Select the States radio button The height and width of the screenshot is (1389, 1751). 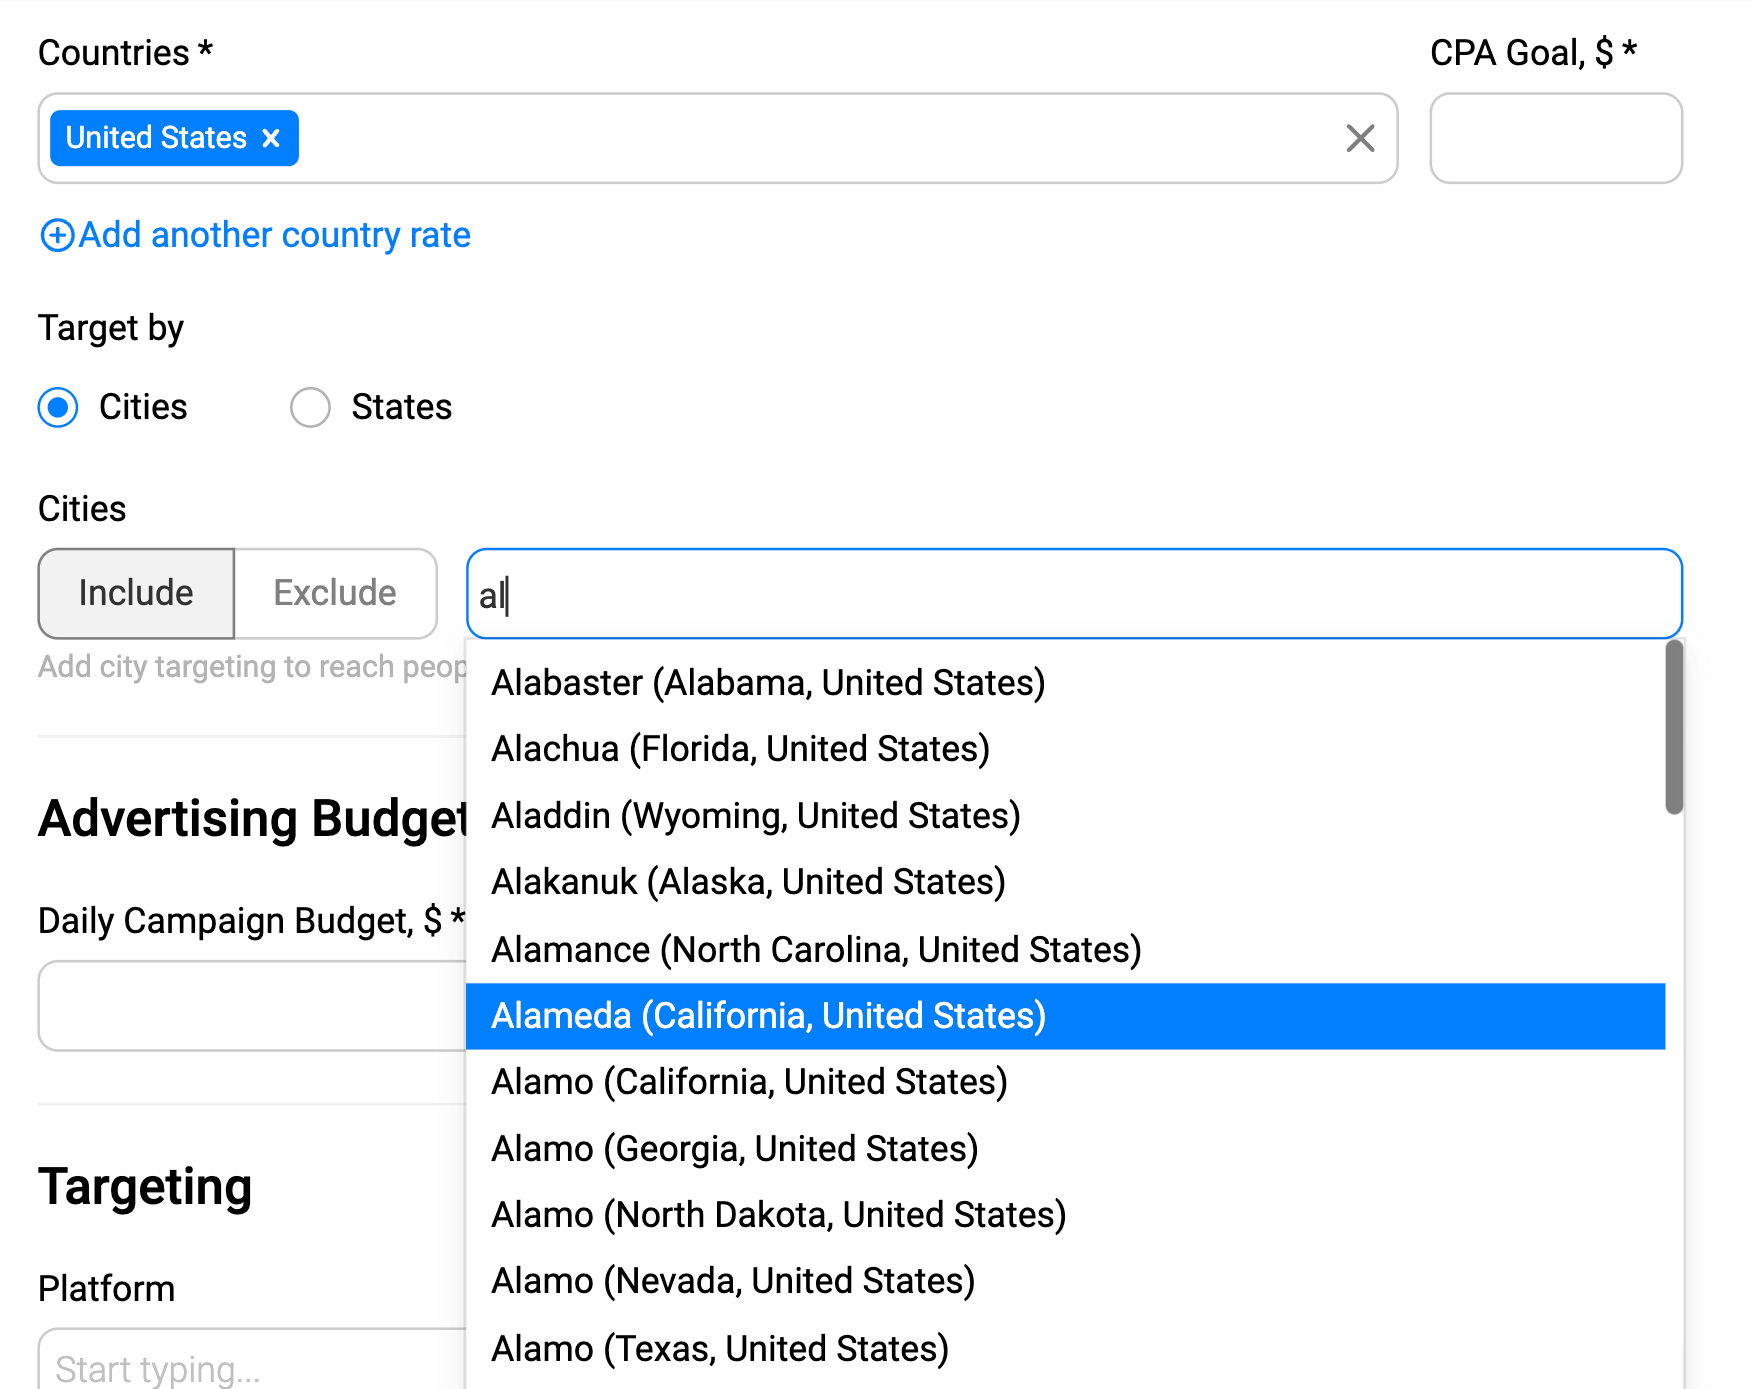click(310, 407)
